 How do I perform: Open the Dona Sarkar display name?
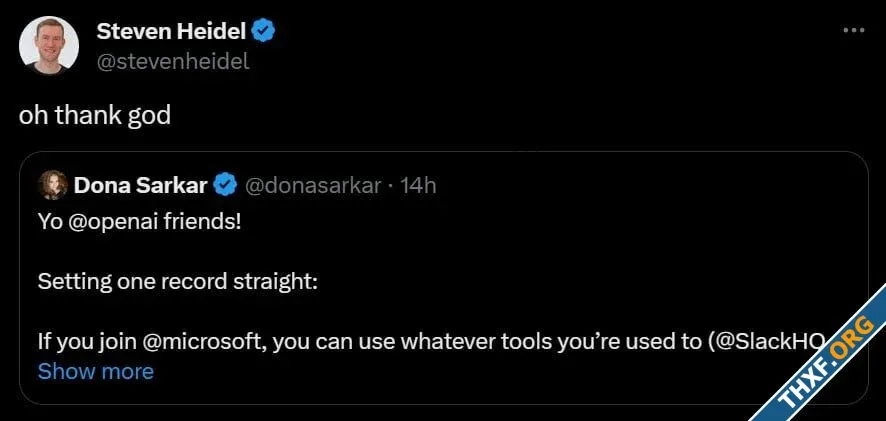coord(141,185)
